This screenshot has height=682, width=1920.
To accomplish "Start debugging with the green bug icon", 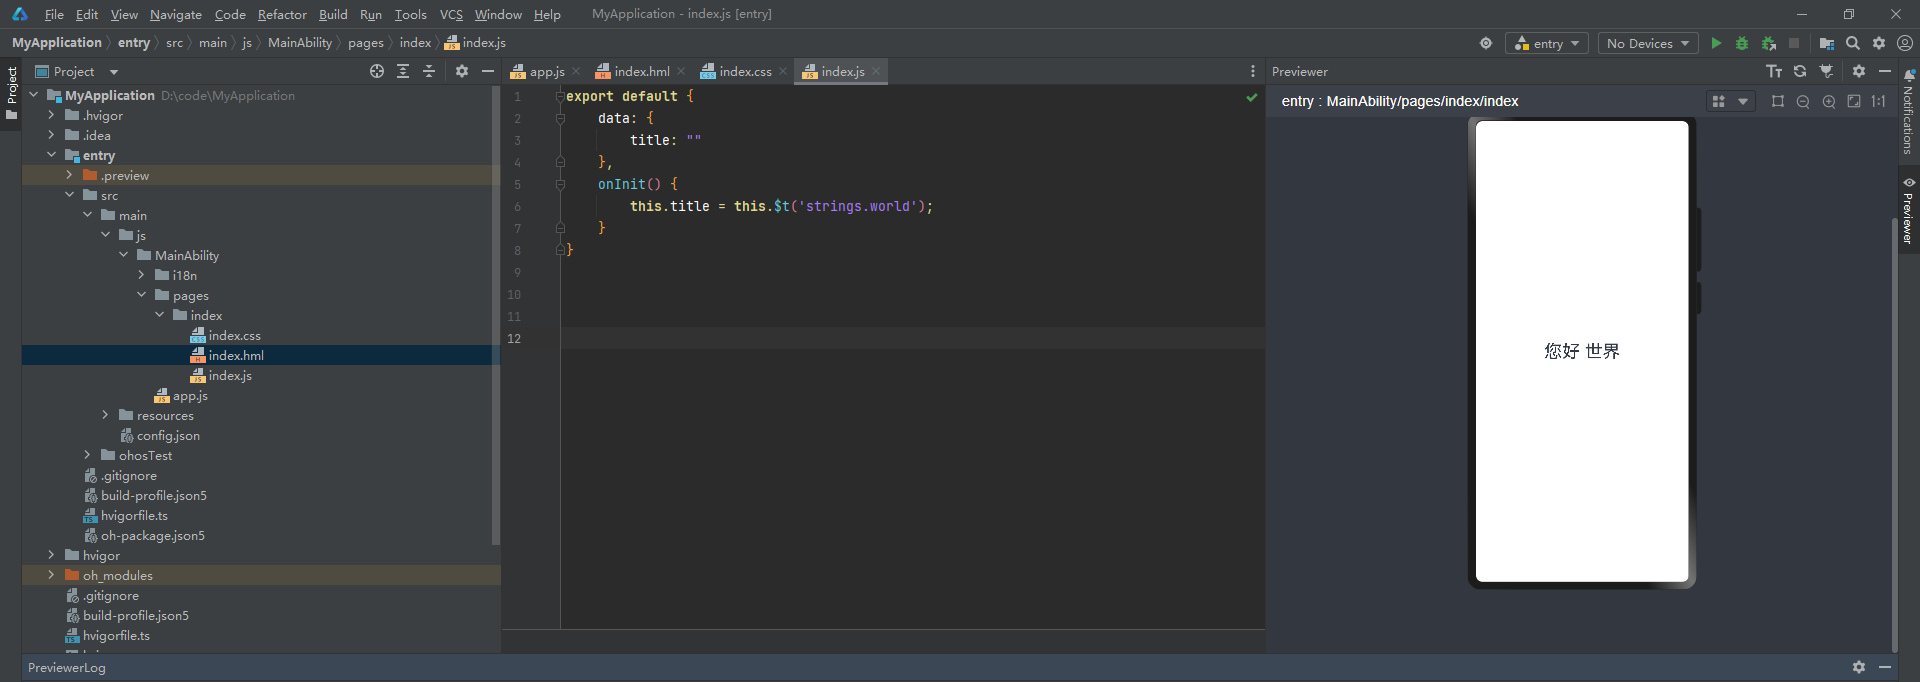I will click(x=1742, y=43).
